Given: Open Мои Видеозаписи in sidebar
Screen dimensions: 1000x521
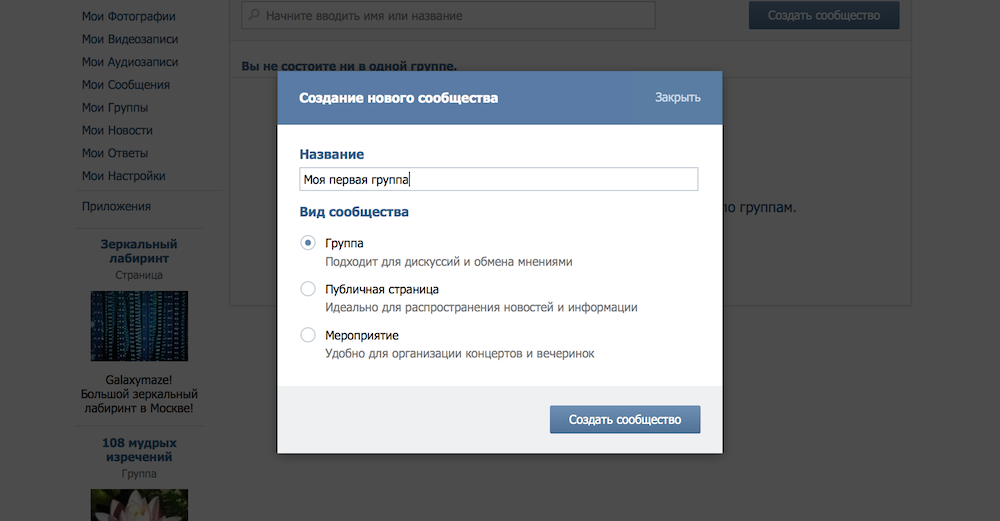Looking at the screenshot, I should 130,39.
